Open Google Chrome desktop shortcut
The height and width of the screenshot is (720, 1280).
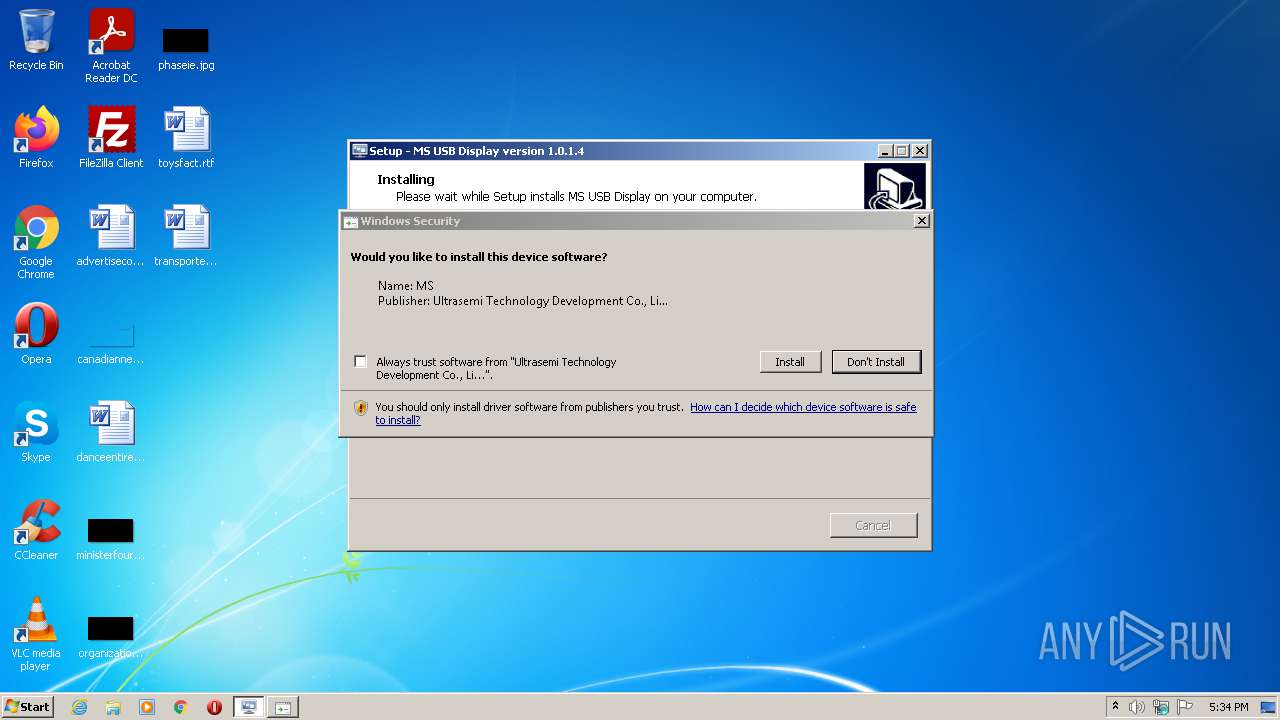coord(36,242)
